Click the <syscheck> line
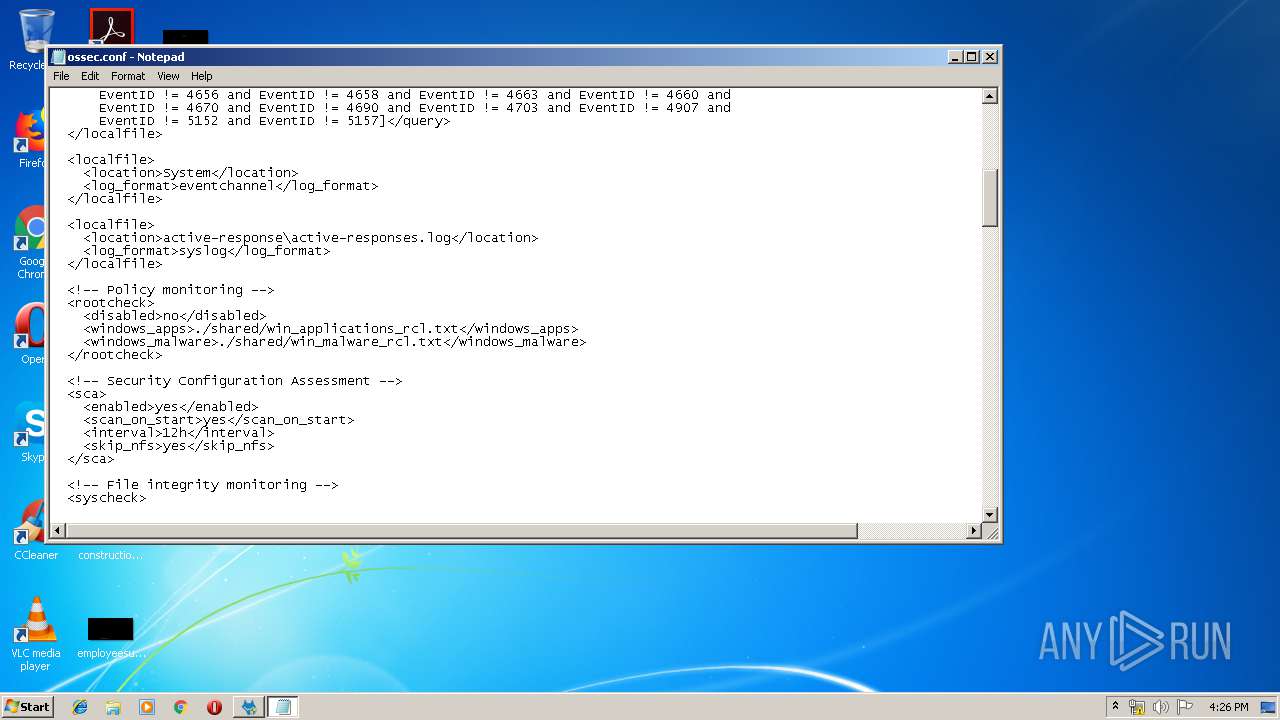 coord(106,498)
